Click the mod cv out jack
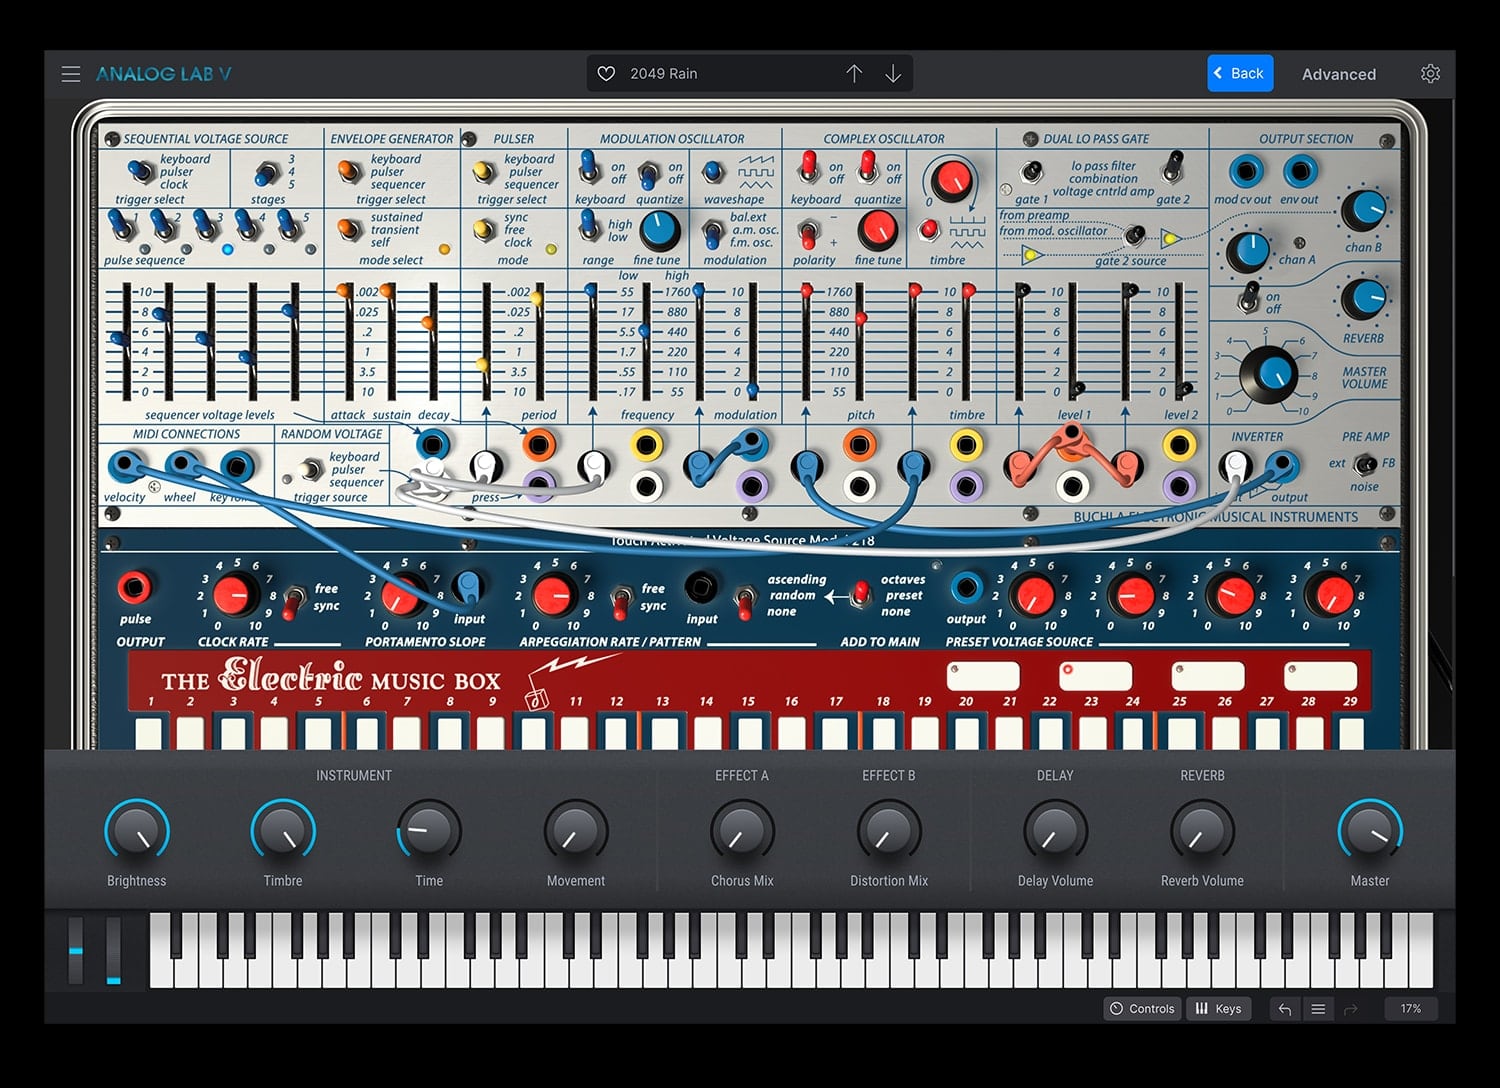Image resolution: width=1500 pixels, height=1088 pixels. click(x=1245, y=171)
